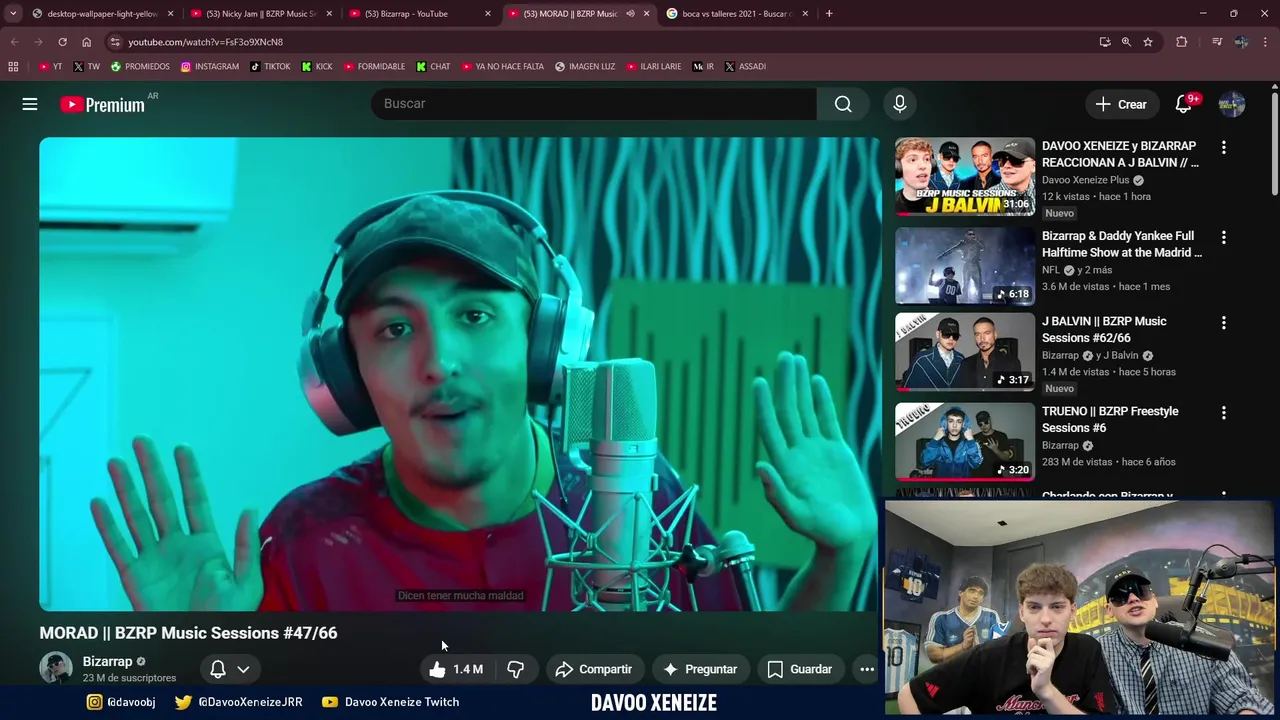Dislike the video with thumbs down
1280x720 pixels.
[x=515, y=669]
